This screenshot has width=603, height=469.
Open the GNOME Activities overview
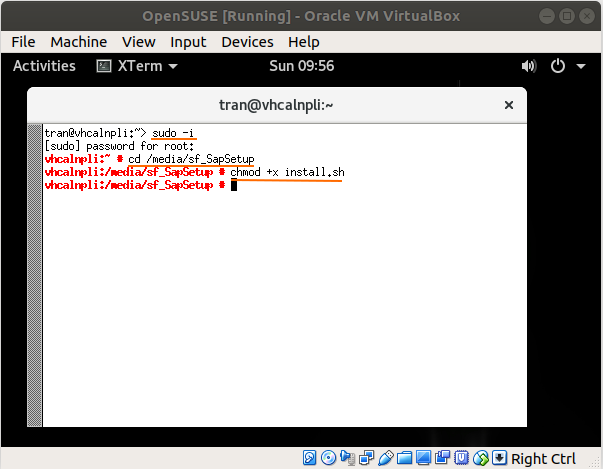point(44,66)
